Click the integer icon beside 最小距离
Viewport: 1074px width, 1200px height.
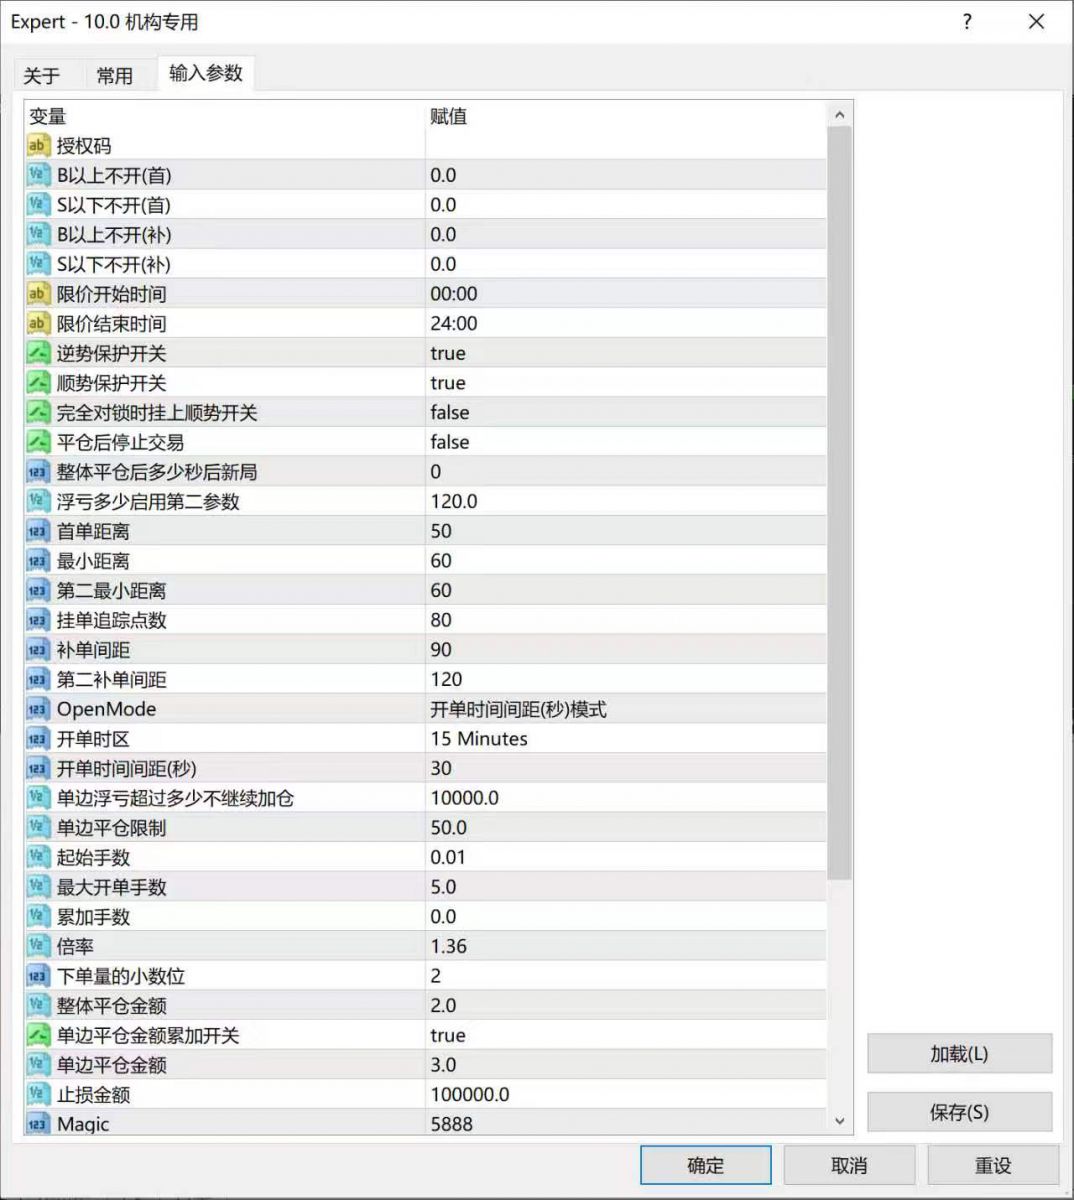[37, 561]
